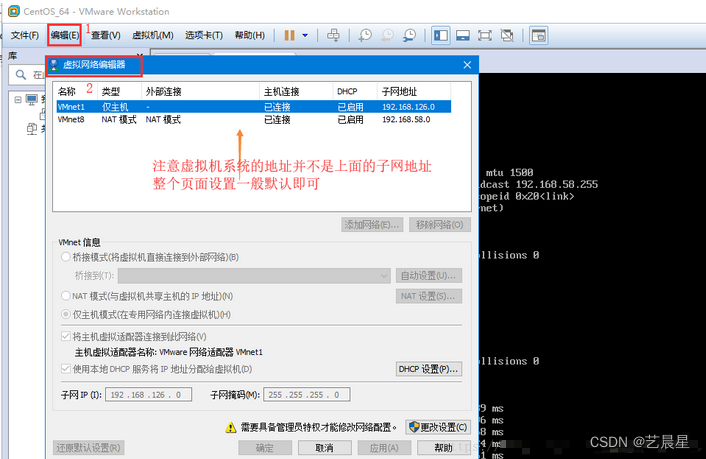Click the 添加网络(E)... button
The height and width of the screenshot is (459, 706).
tap(372, 225)
